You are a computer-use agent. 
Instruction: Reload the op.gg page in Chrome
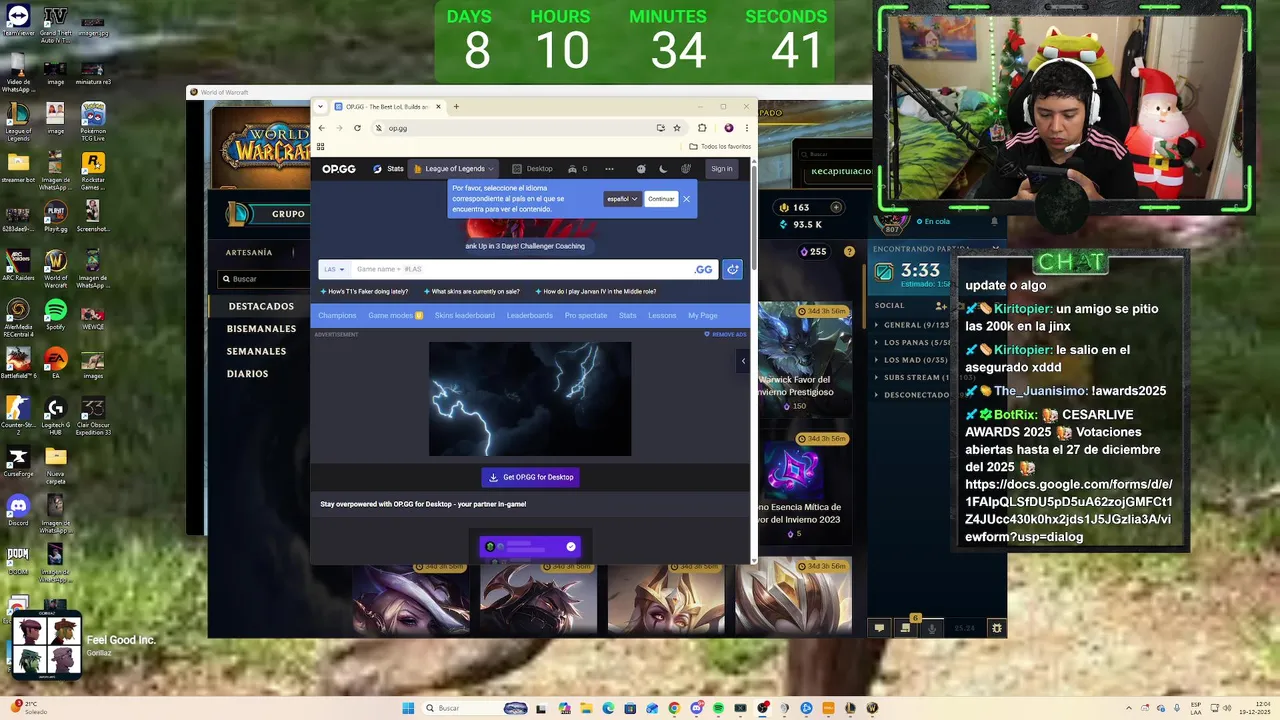pos(357,128)
